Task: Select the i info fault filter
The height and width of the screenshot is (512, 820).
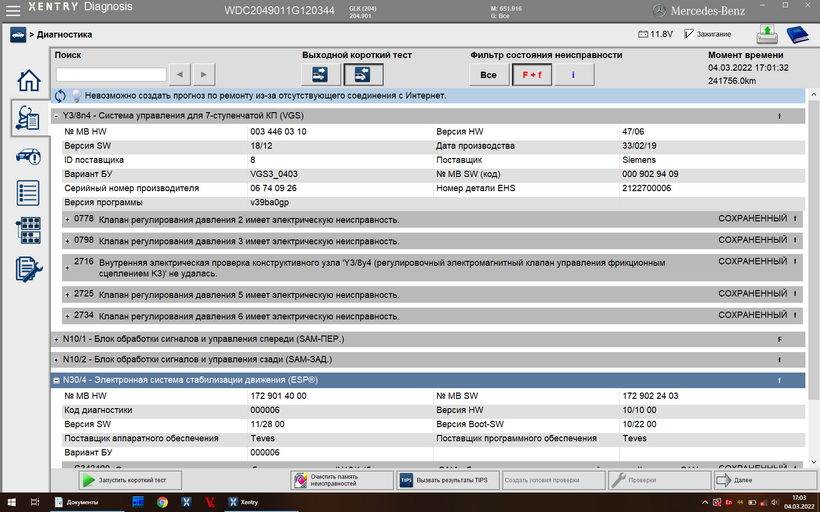Action: (574, 75)
